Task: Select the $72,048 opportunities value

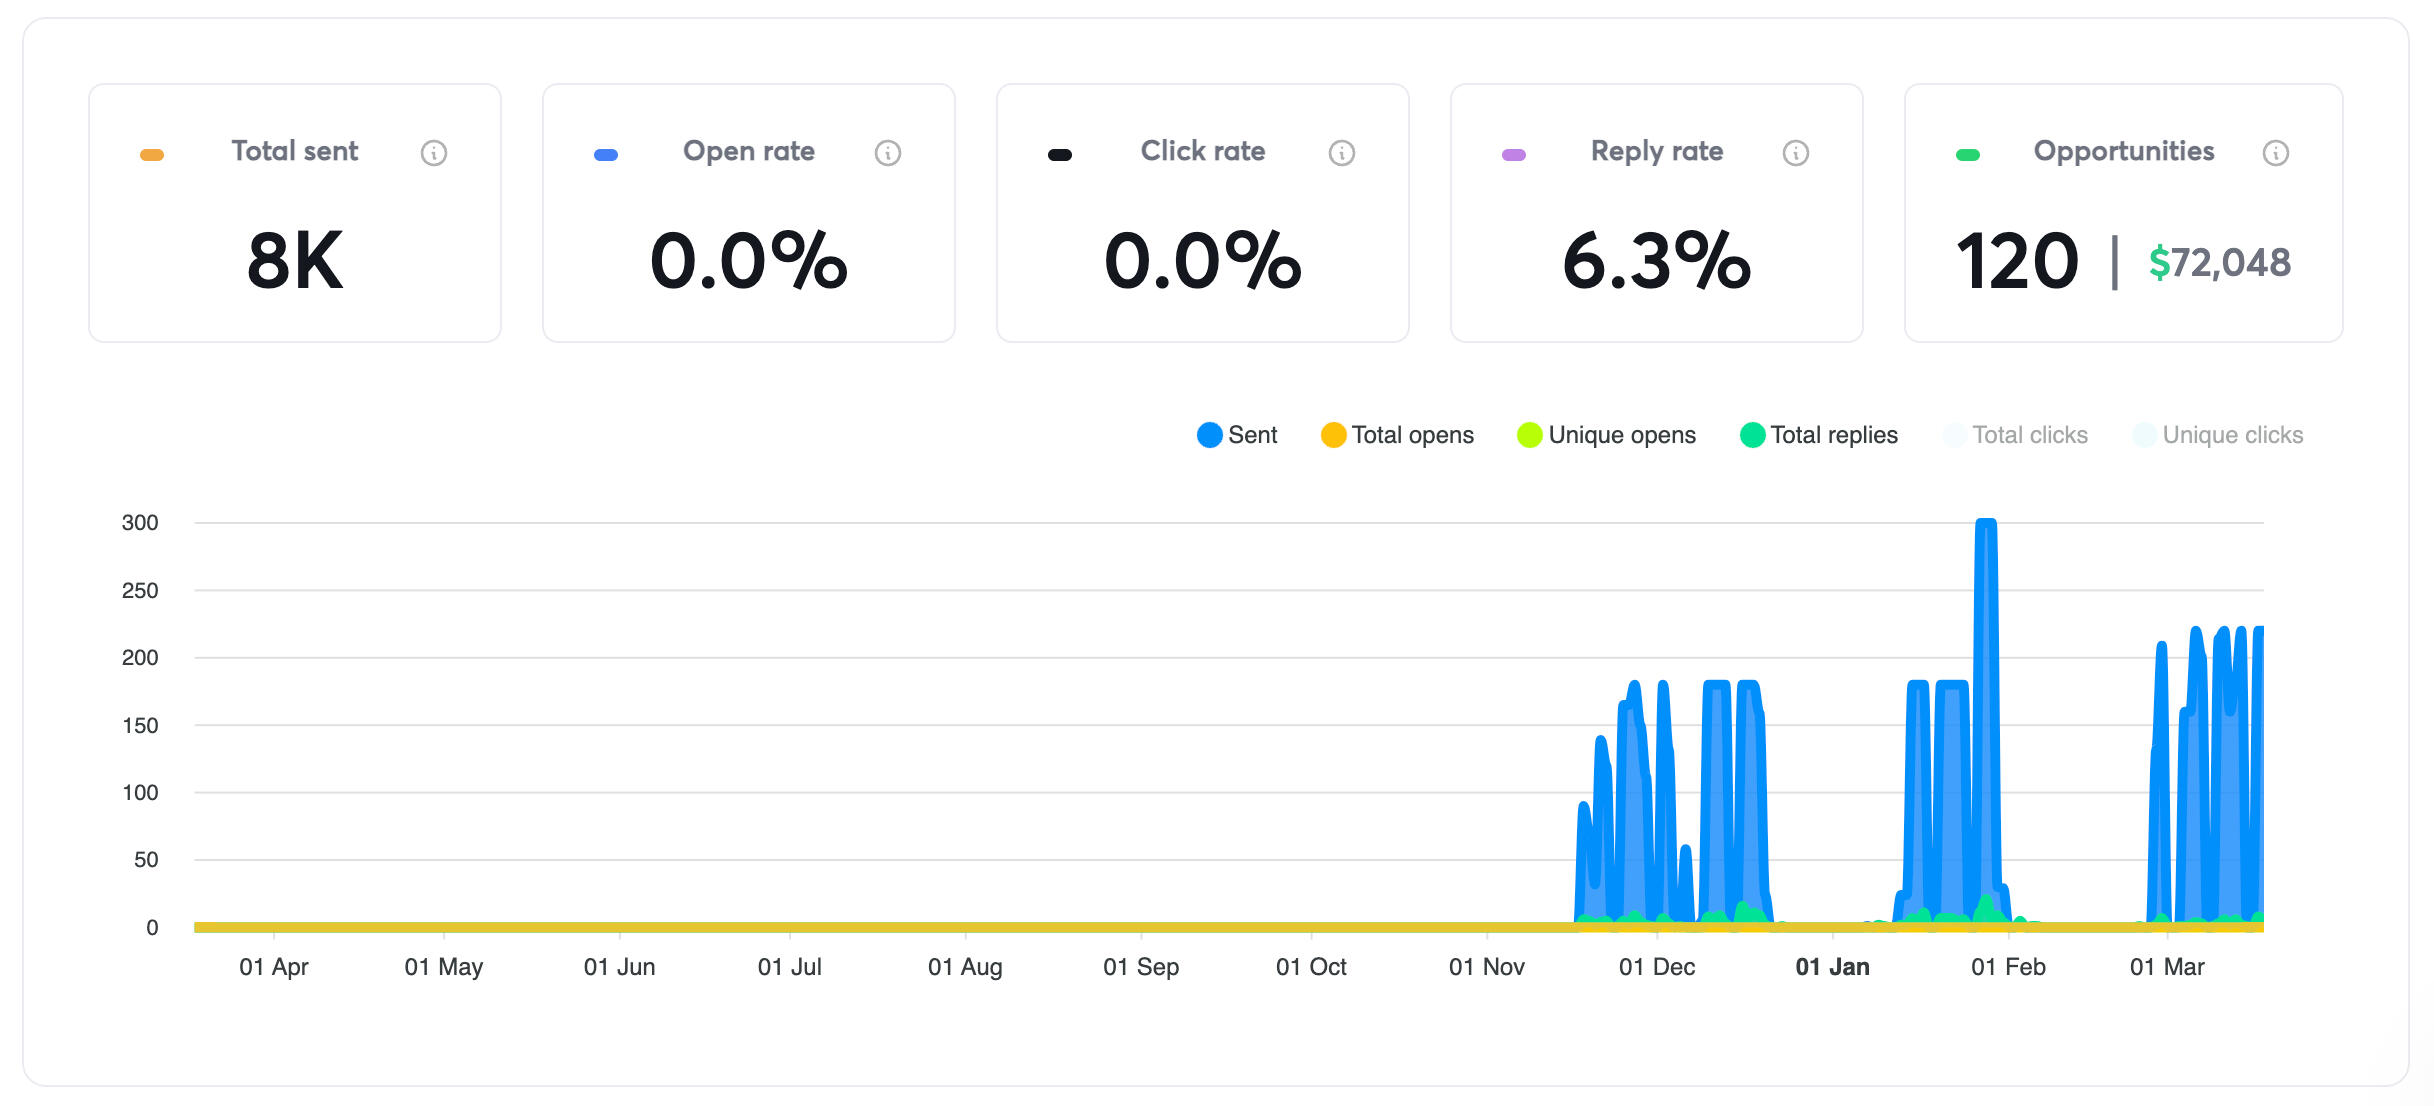Action: 2219,263
